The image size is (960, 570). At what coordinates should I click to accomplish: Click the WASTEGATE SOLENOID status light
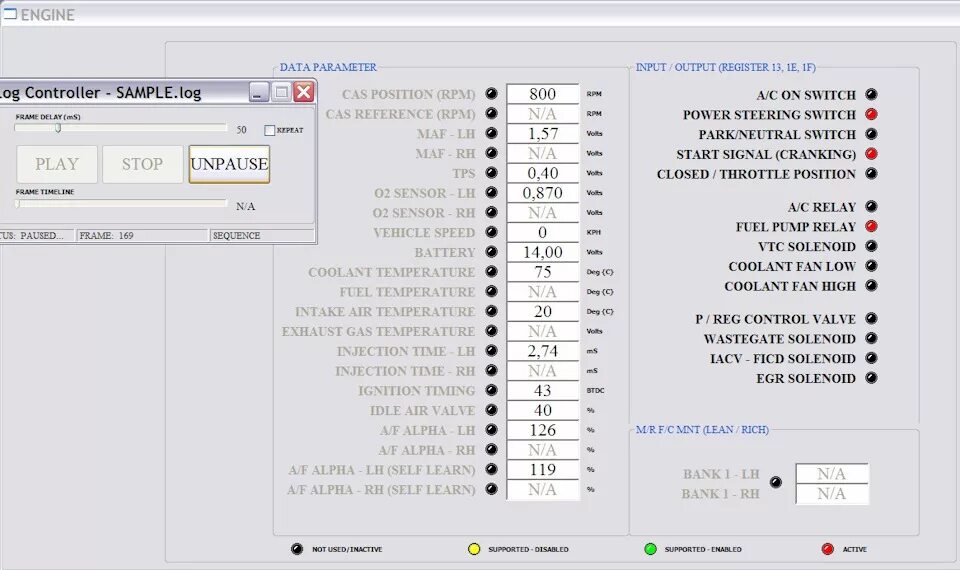click(871, 339)
